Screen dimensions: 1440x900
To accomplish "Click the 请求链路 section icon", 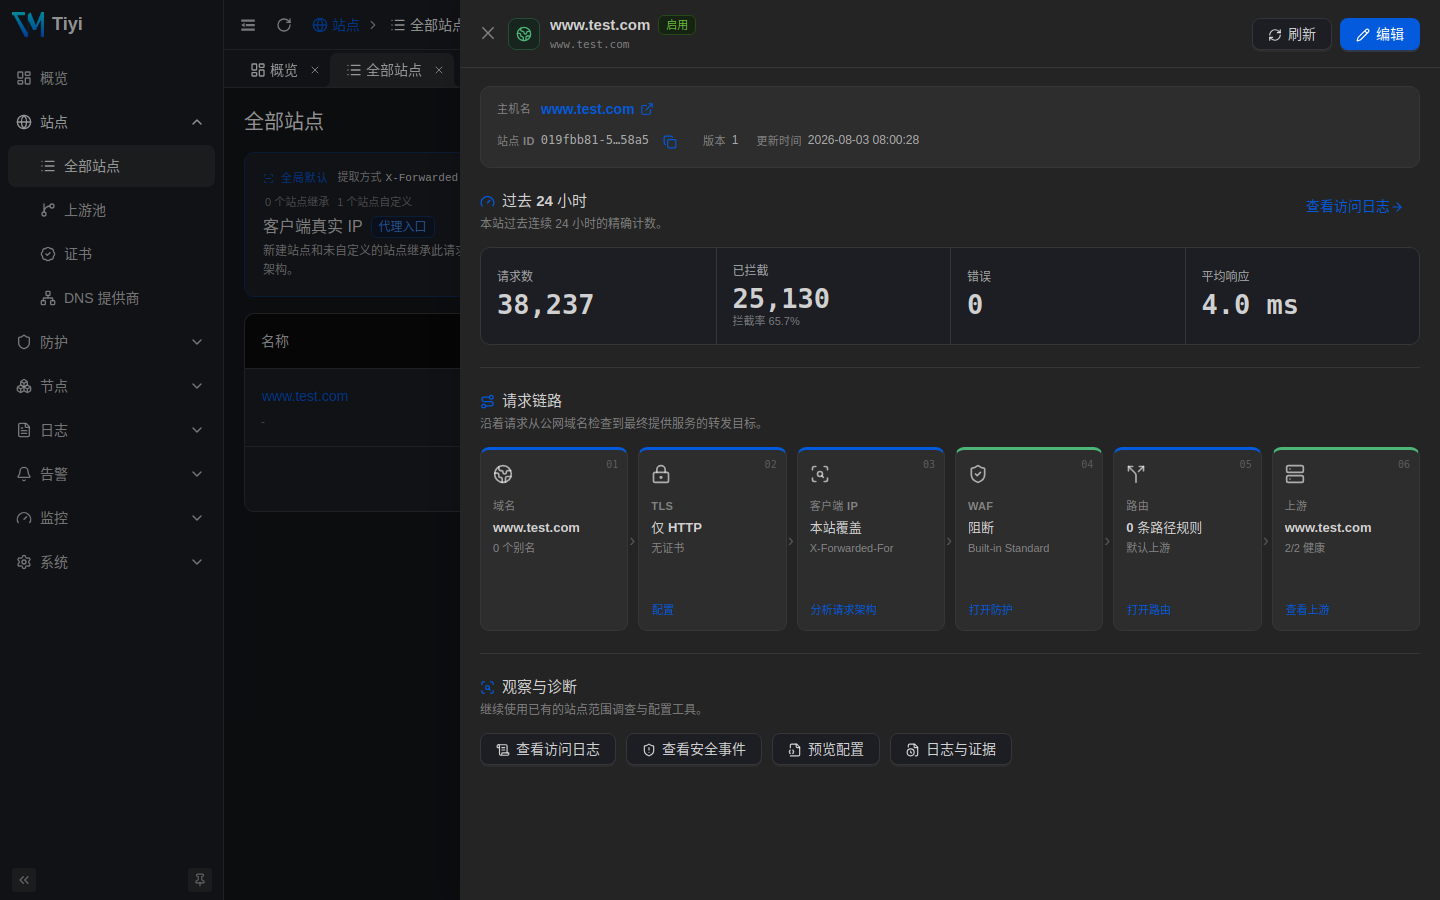I will pos(488,401).
